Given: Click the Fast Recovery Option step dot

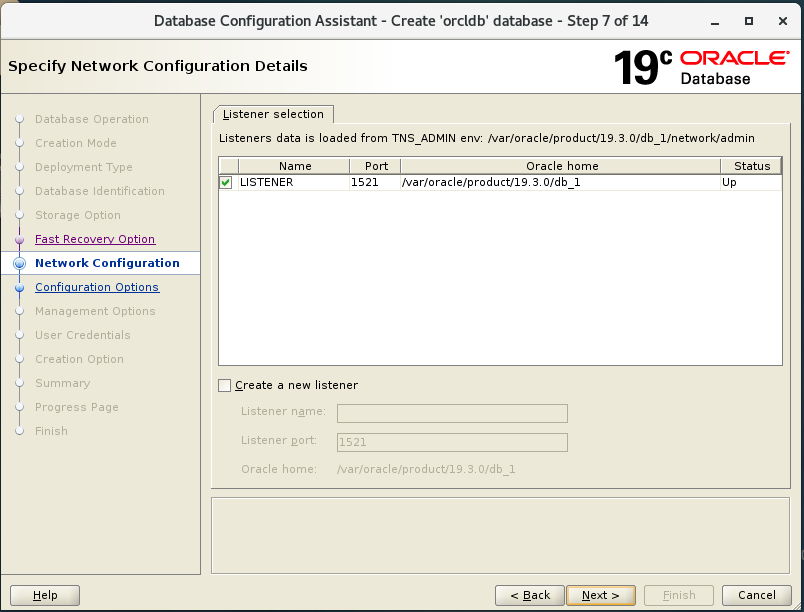Looking at the screenshot, I should [21, 239].
